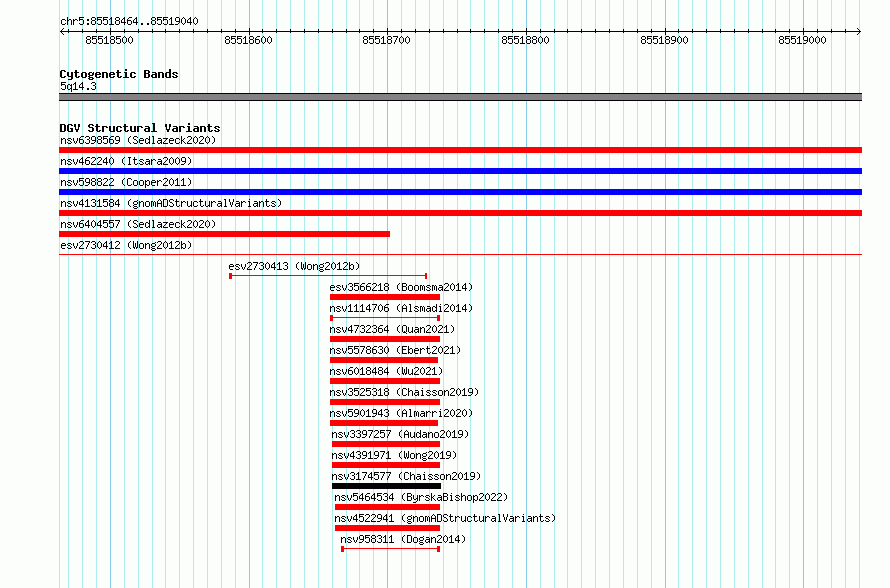Select nsv4522941 (gnomADStructuralVariants) label
This screenshot has width=890, height=588.
pyautogui.click(x=445, y=518)
